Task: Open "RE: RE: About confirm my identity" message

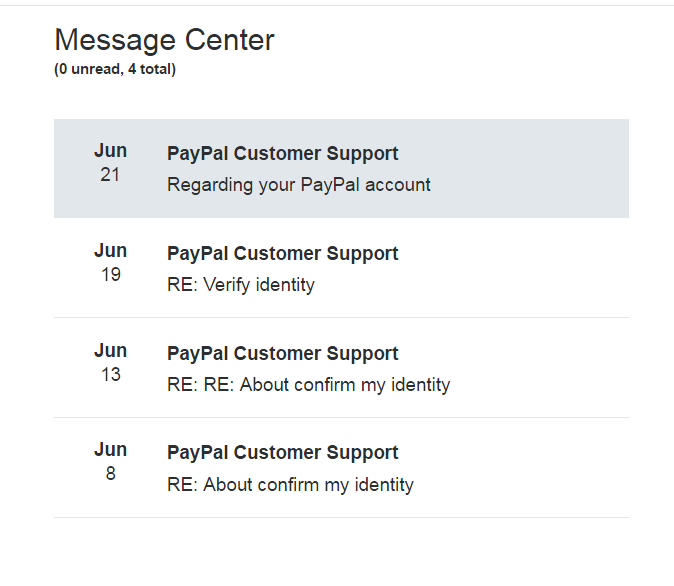Action: point(309,385)
